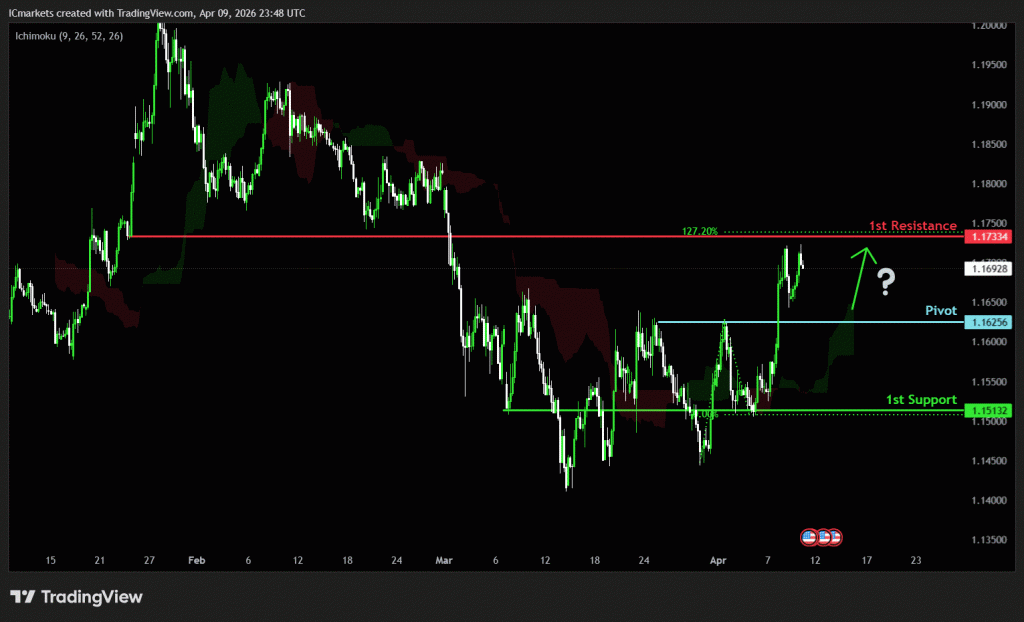Click the rightmost US flag economic event icon
The height and width of the screenshot is (622, 1024).
point(834,537)
